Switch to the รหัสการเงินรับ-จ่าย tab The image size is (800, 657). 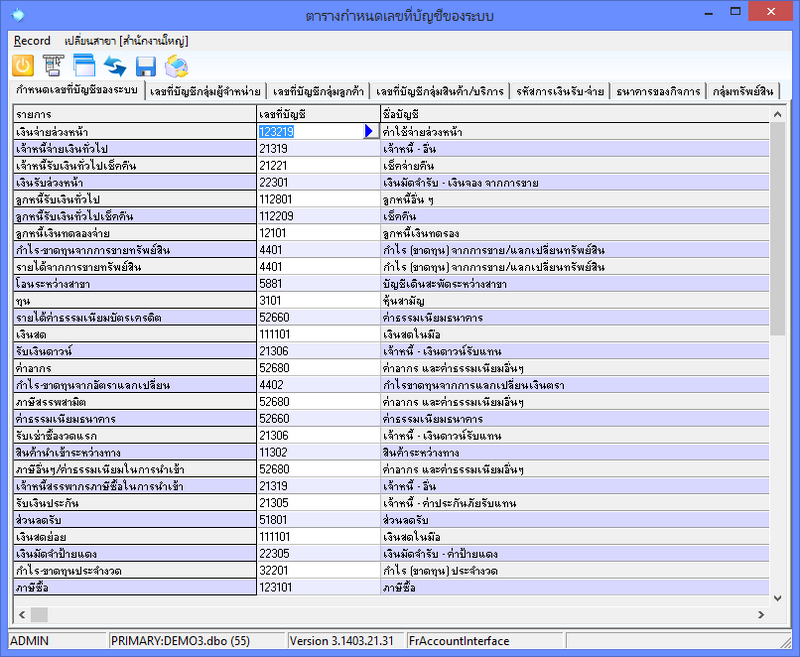560,91
